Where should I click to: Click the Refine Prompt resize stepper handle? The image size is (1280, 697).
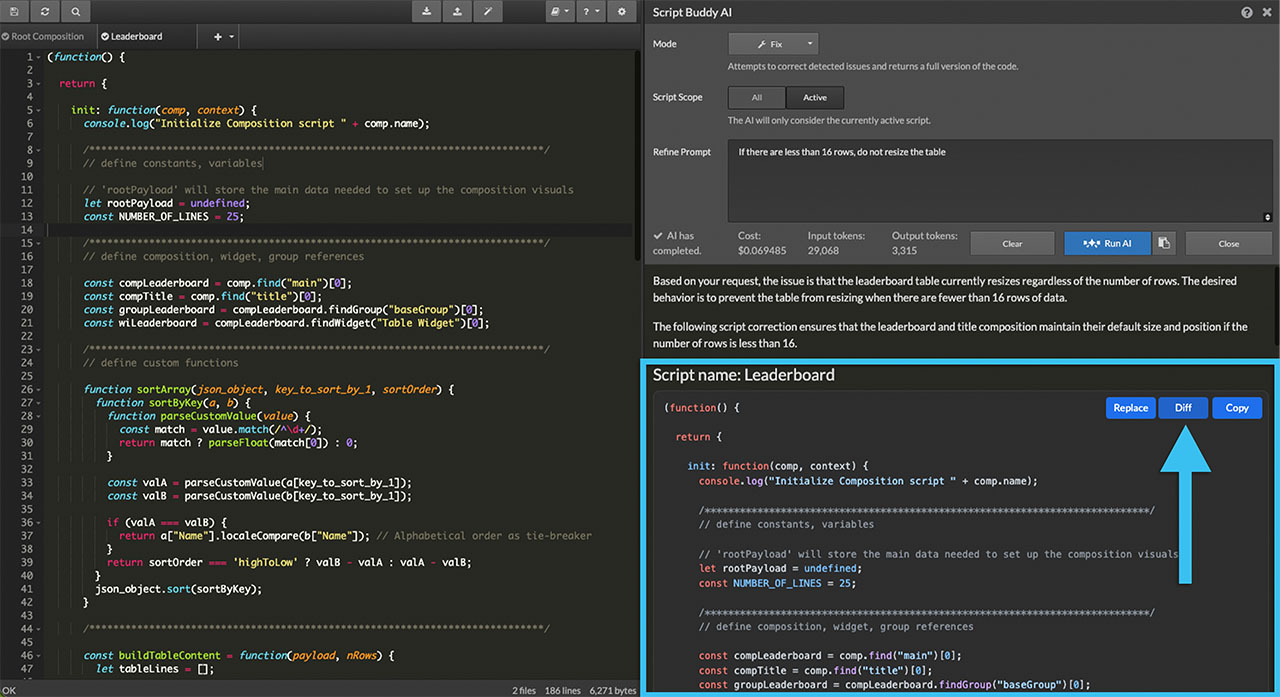1268,216
